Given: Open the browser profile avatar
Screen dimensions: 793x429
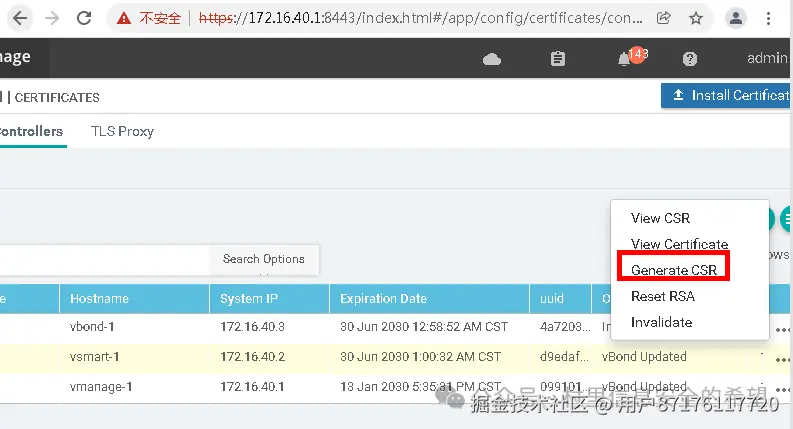Looking at the screenshot, I should click(x=736, y=19).
